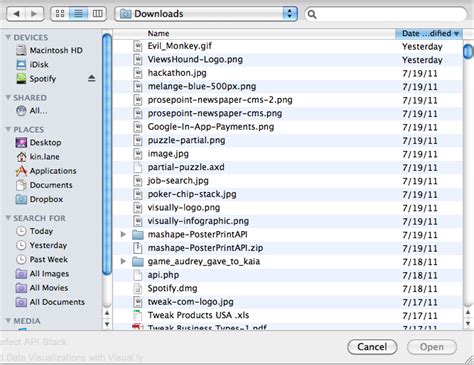This screenshot has height=365, width=474.
Task: Switch to column view
Action: (97, 14)
